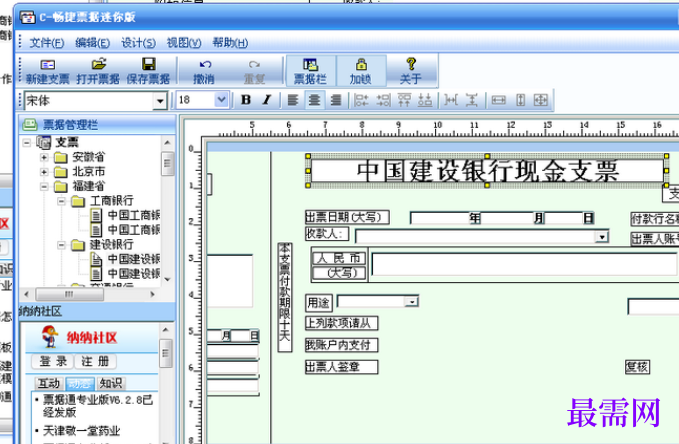This screenshot has height=444, width=679.
Task: Click the 登录 button in 纳纳社区
Action: [53, 361]
